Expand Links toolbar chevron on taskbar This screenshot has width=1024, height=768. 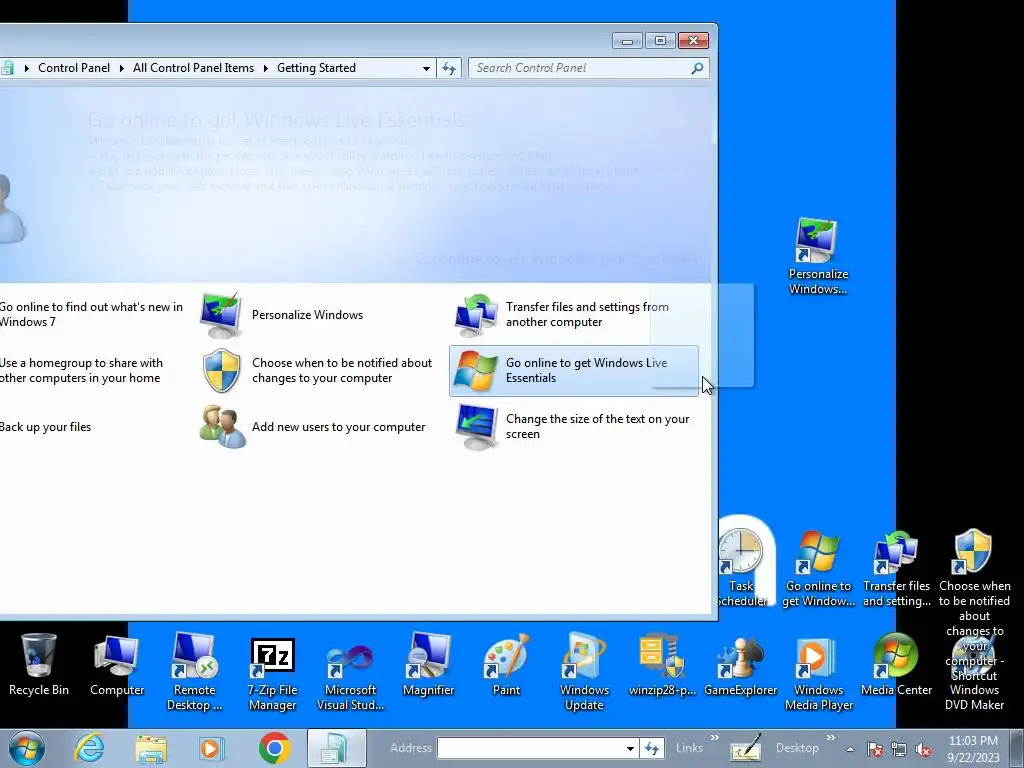pos(714,738)
